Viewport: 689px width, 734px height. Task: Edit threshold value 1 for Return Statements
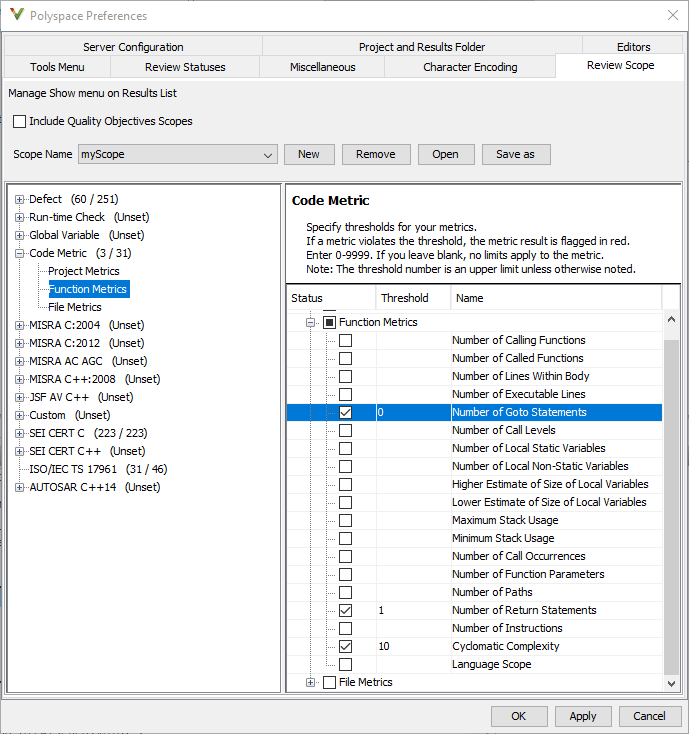(413, 610)
